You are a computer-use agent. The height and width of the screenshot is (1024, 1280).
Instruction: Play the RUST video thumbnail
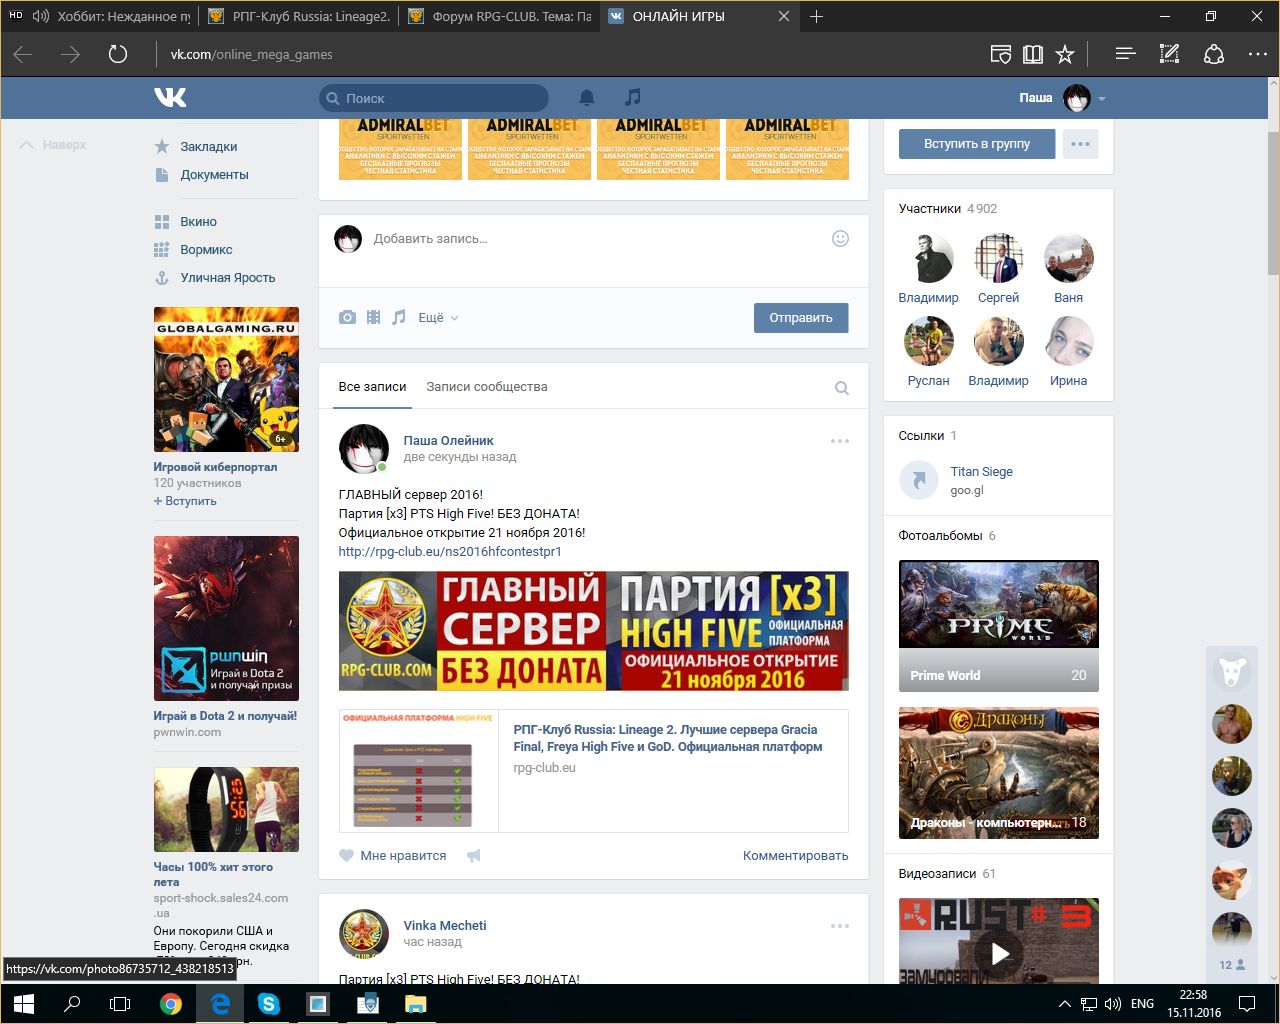pos(999,953)
